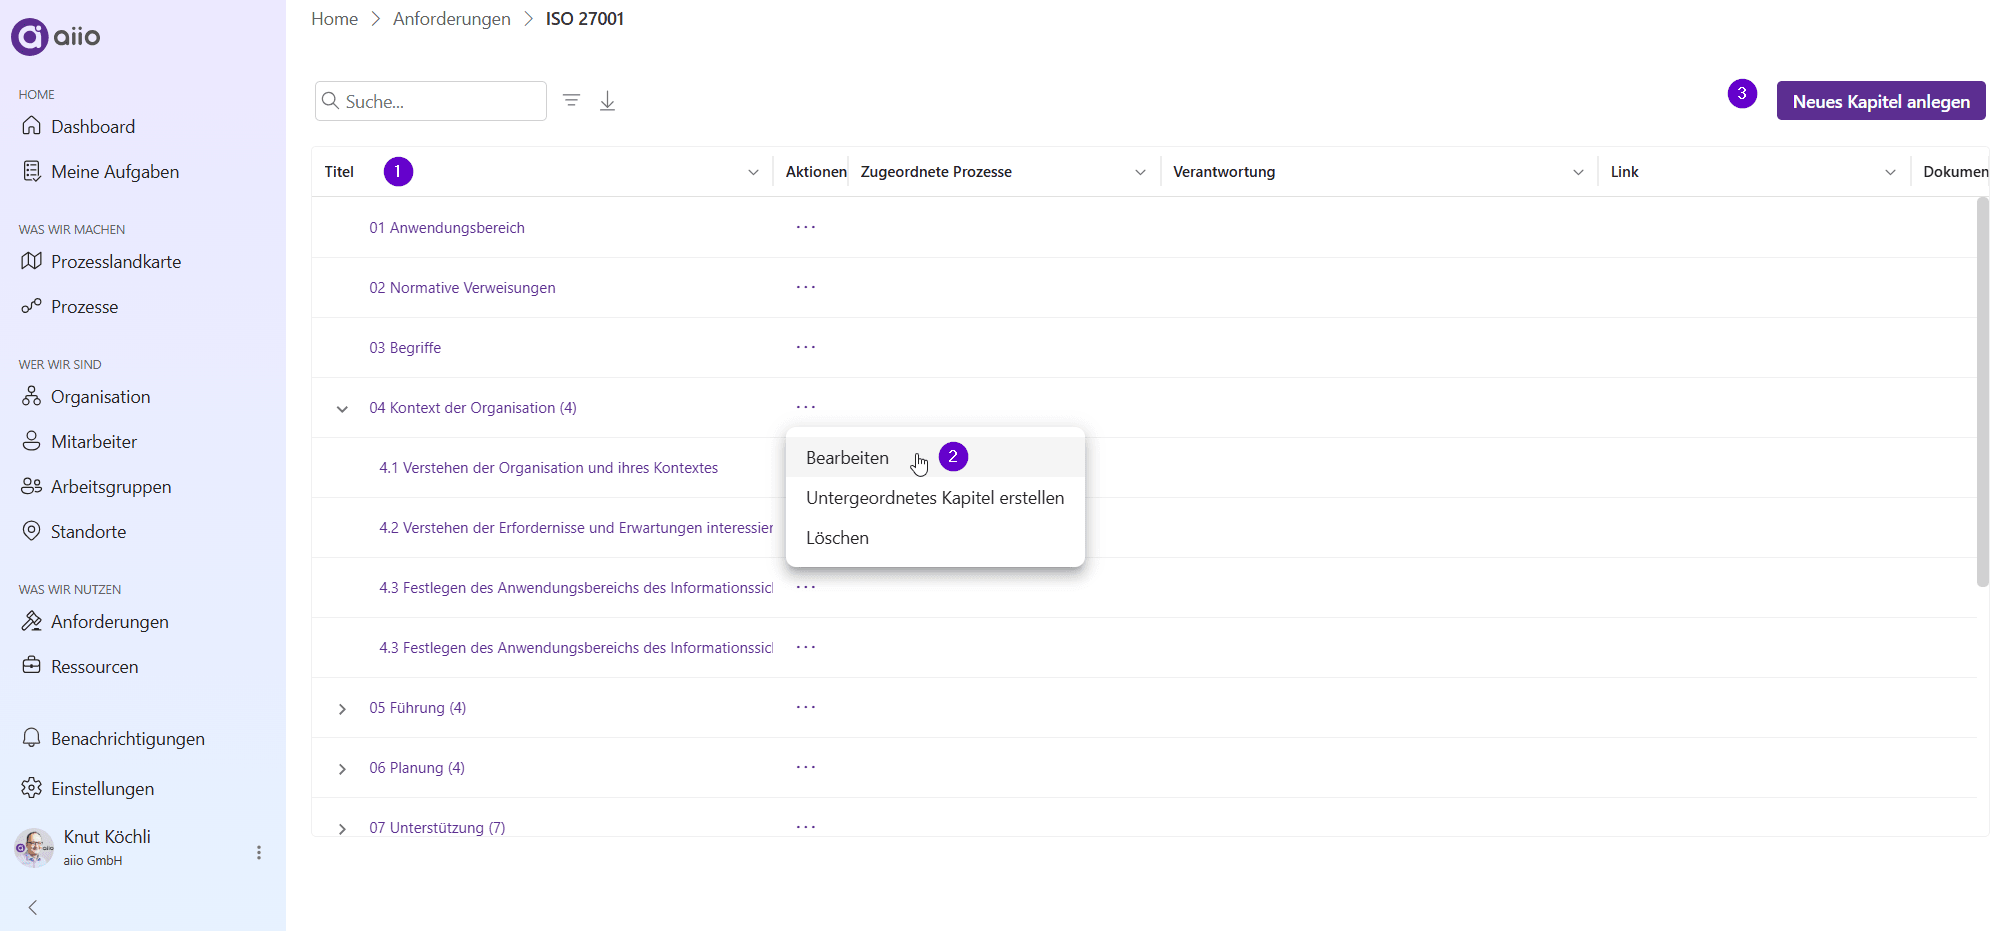The height and width of the screenshot is (931, 2004).
Task: Choose Bearbeiten from context menu
Action: click(935, 457)
